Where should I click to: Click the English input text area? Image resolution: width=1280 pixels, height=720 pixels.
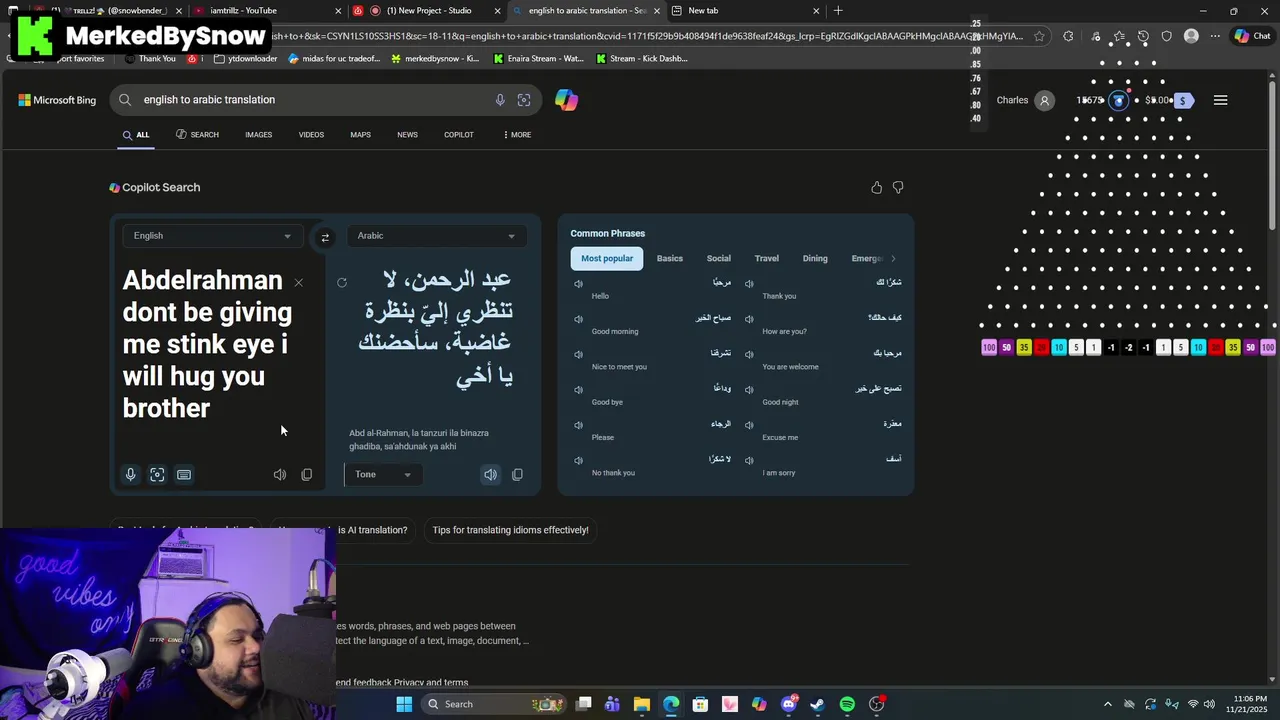(x=207, y=344)
